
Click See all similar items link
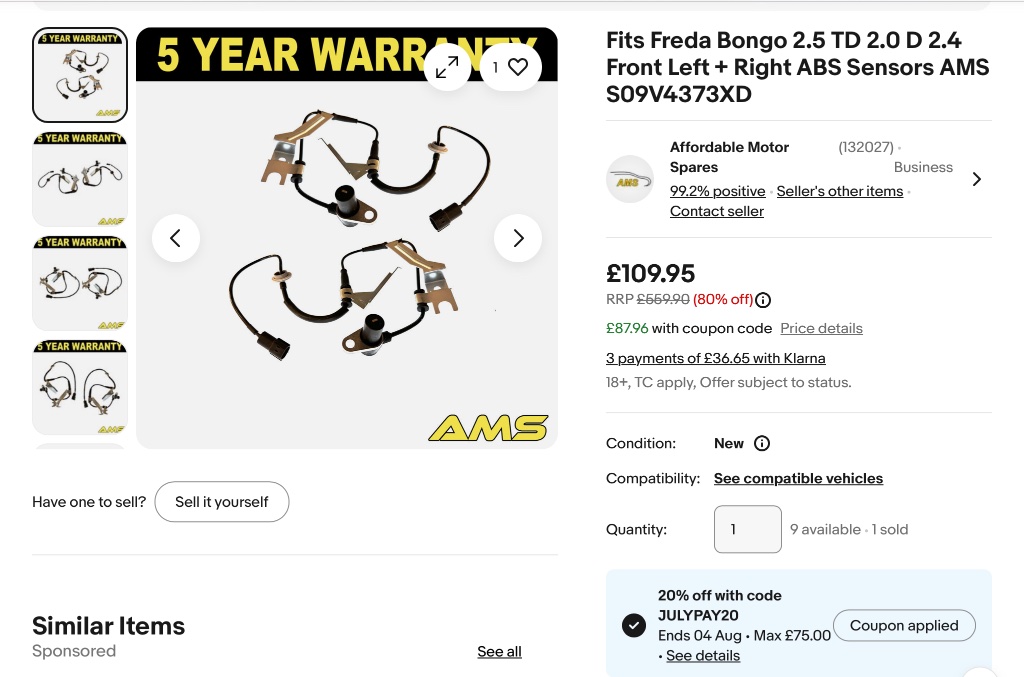click(499, 652)
